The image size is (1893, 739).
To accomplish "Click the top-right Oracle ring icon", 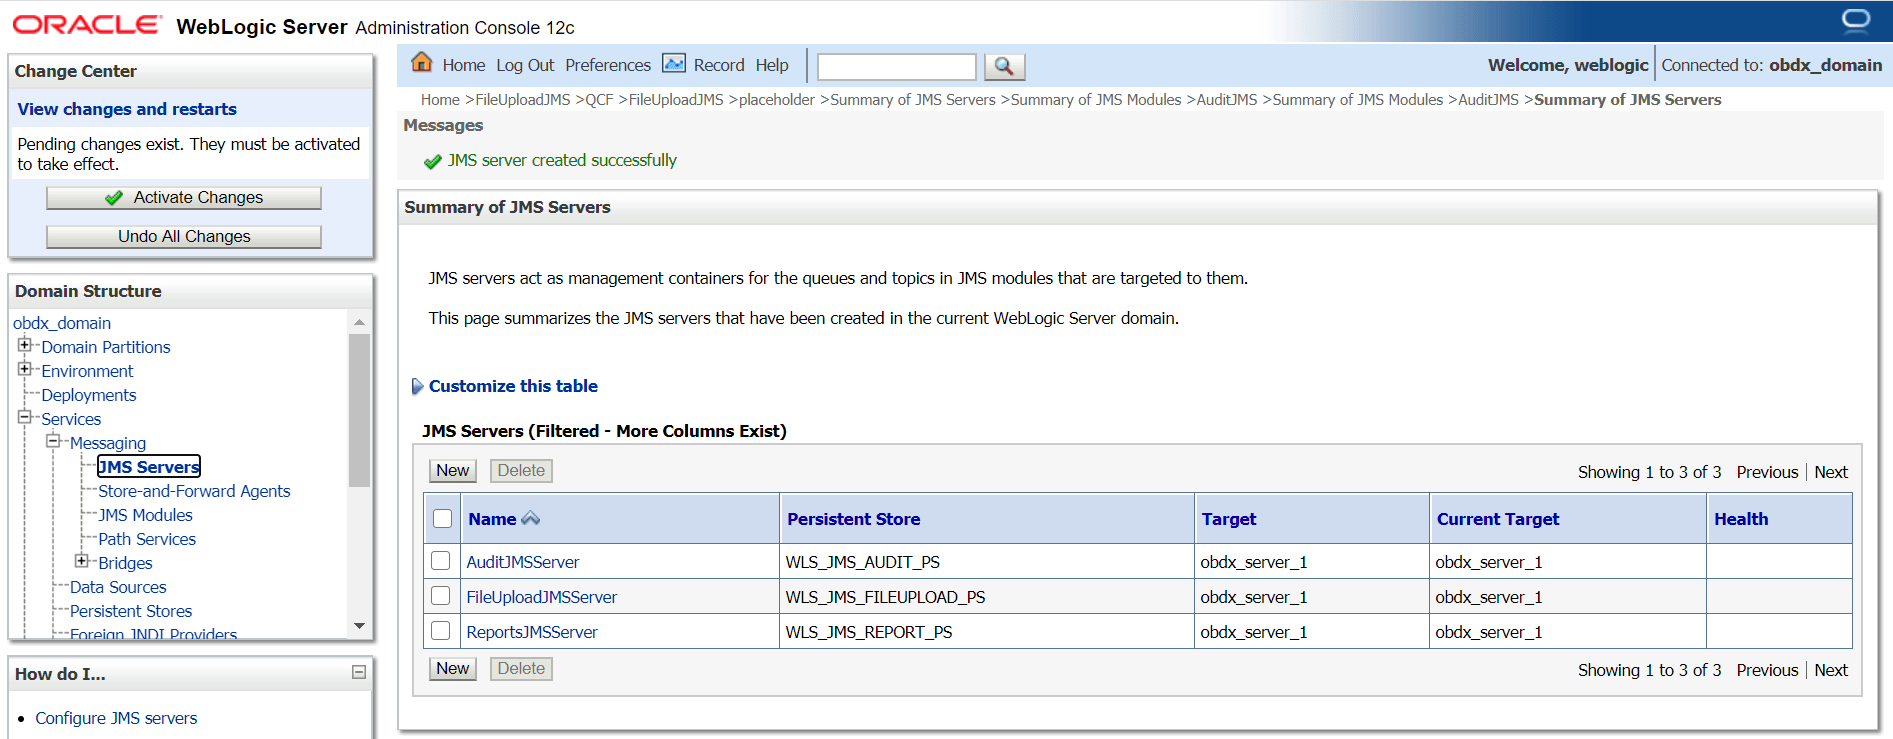I will click(x=1855, y=20).
